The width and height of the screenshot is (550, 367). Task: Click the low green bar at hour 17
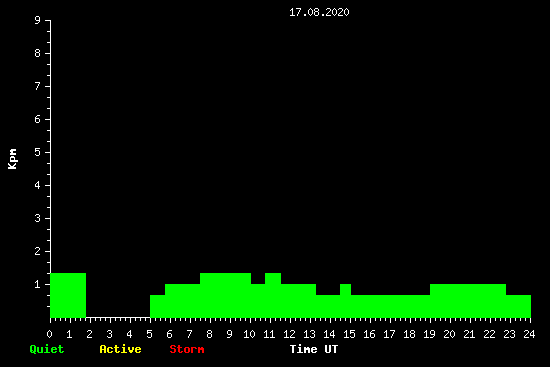[x=390, y=306]
